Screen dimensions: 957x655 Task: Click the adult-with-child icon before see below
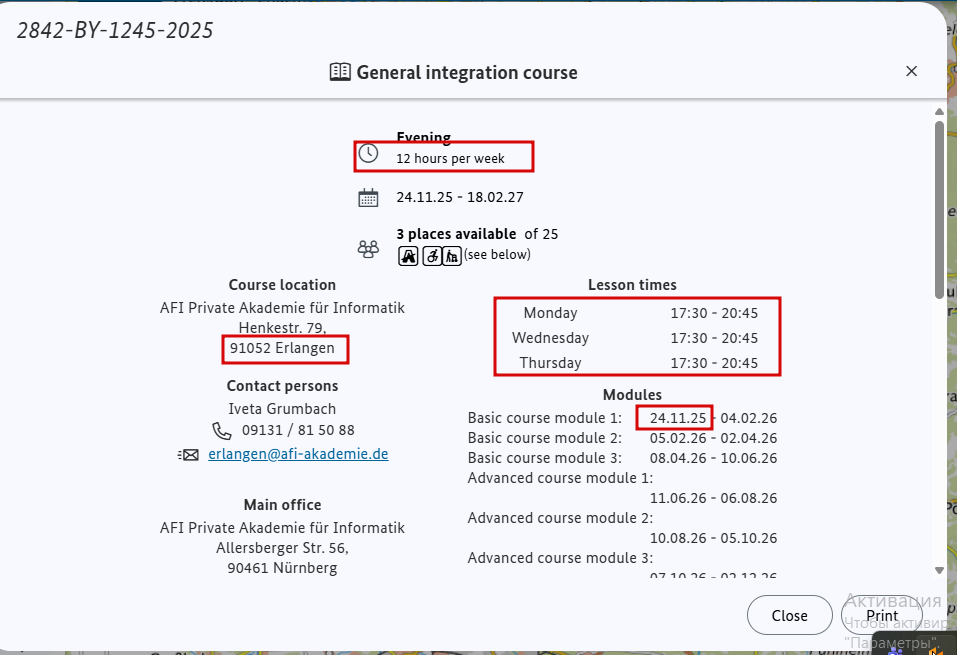(452, 256)
